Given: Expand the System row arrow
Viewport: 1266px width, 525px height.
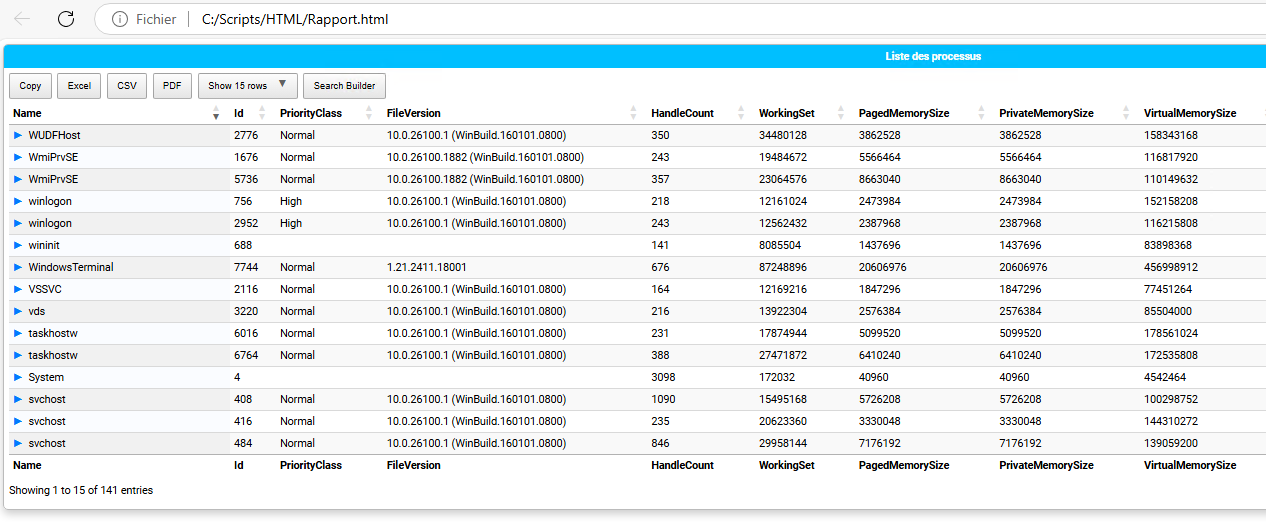Looking at the screenshot, I should [x=18, y=377].
